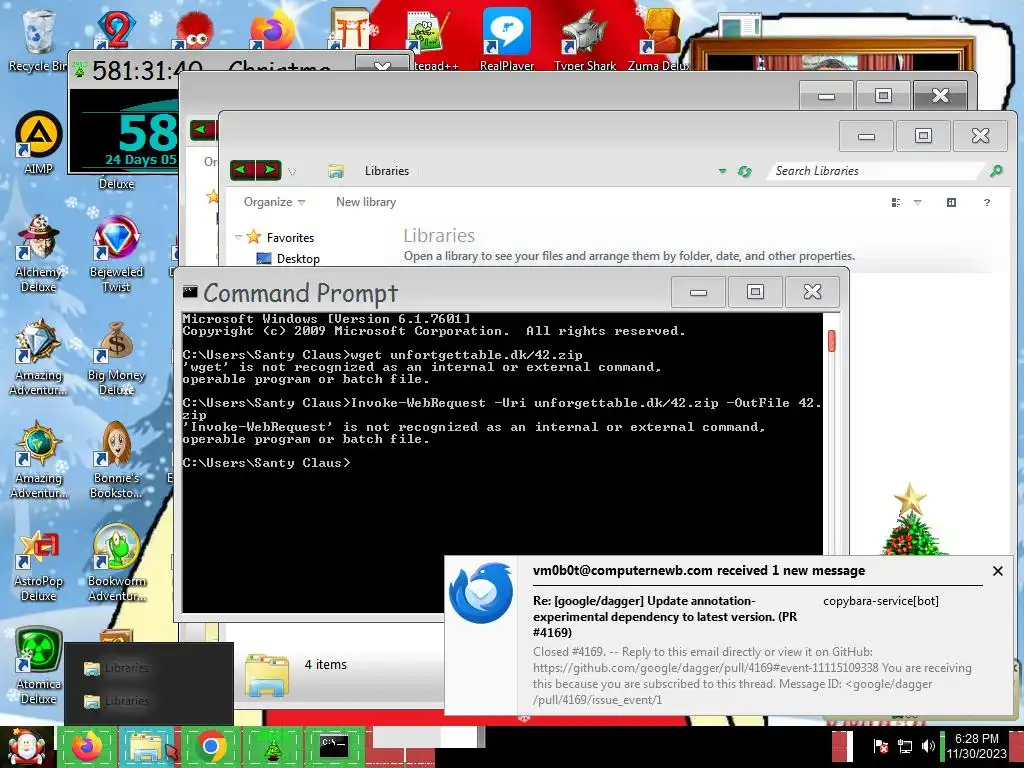This screenshot has width=1024, height=768.
Task: Open the Zuma Deluxe desktop shortcut
Action: pyautogui.click(x=661, y=38)
